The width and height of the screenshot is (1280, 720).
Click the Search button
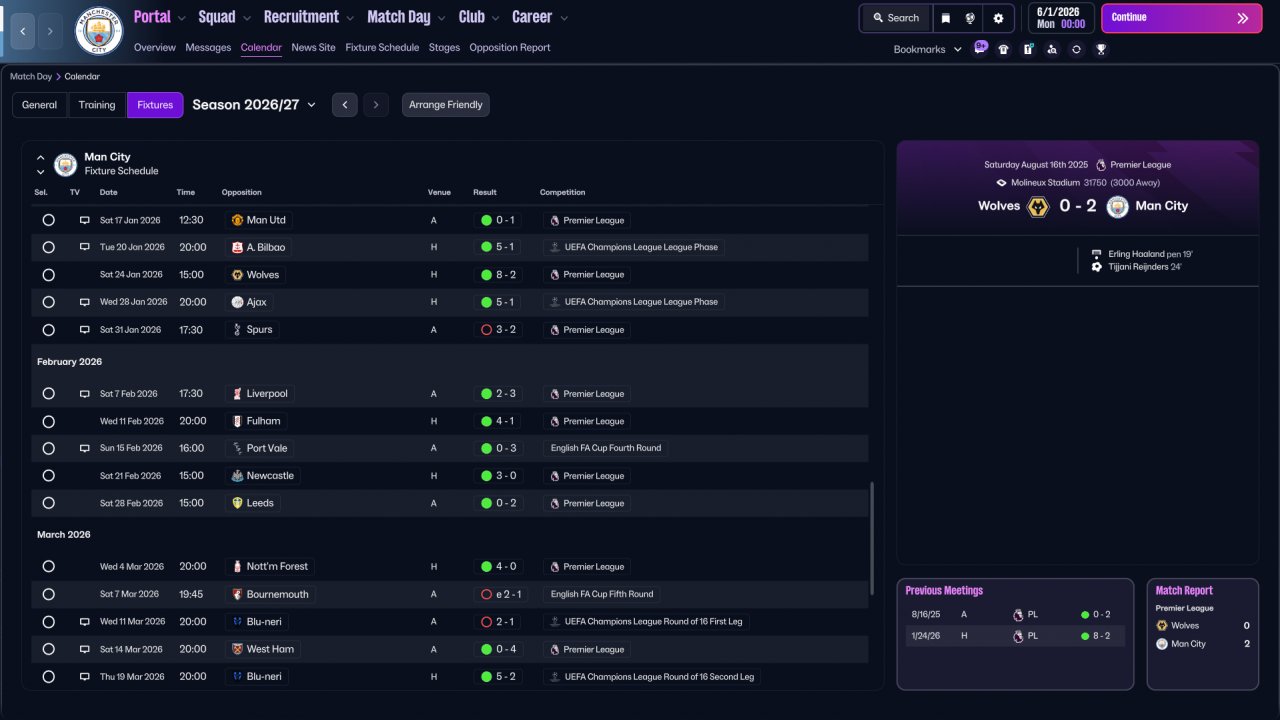896,18
